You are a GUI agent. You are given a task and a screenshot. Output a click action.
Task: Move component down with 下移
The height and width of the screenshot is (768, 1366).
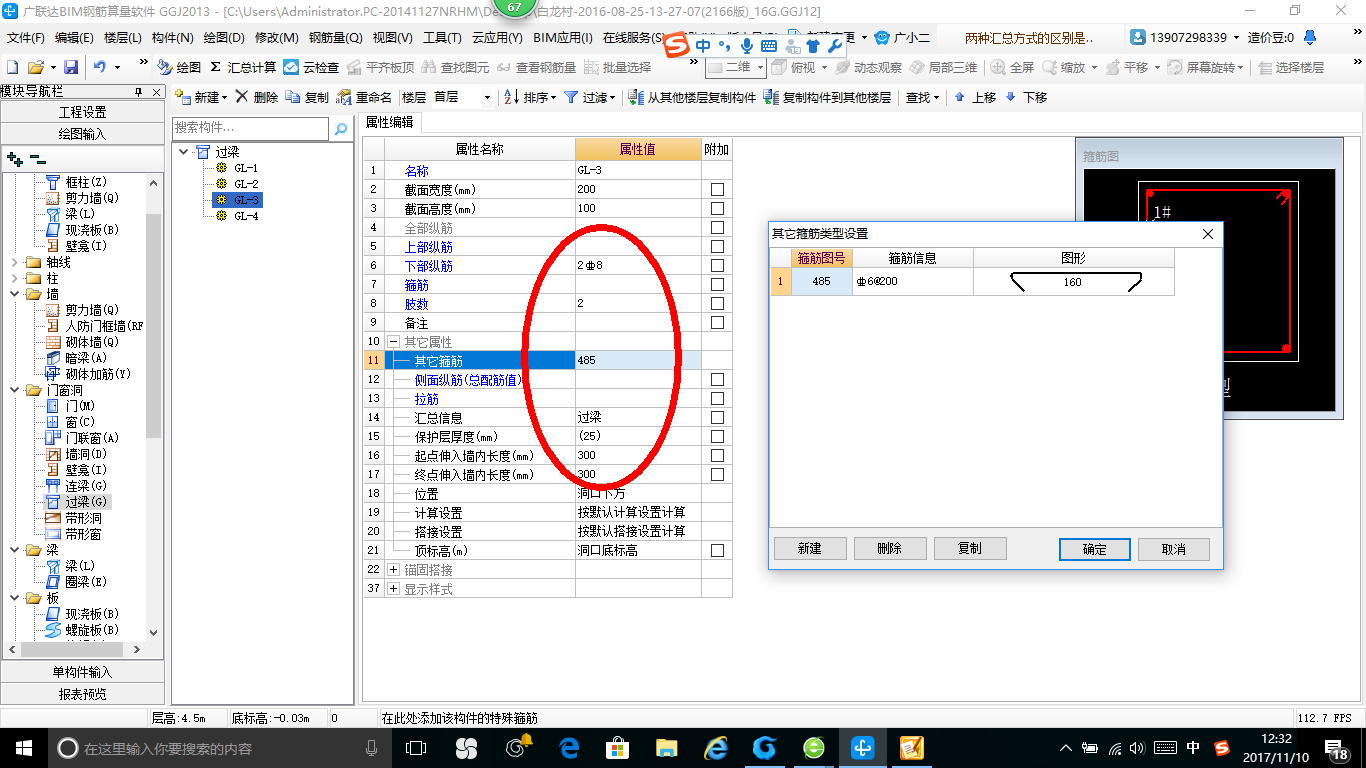click(1026, 97)
